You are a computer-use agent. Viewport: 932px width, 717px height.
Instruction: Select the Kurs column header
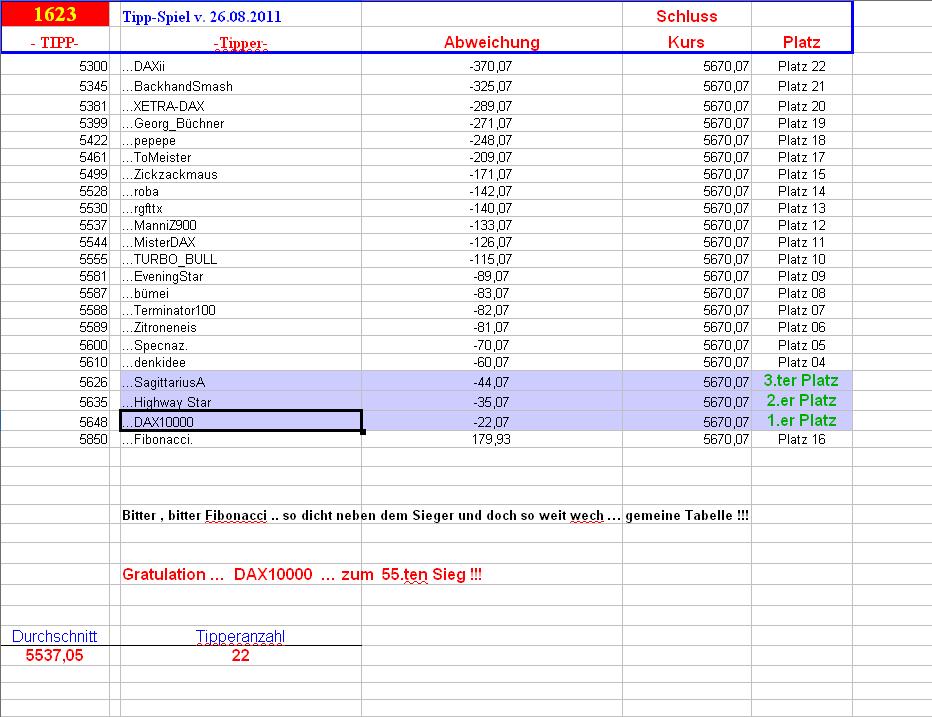pos(688,42)
